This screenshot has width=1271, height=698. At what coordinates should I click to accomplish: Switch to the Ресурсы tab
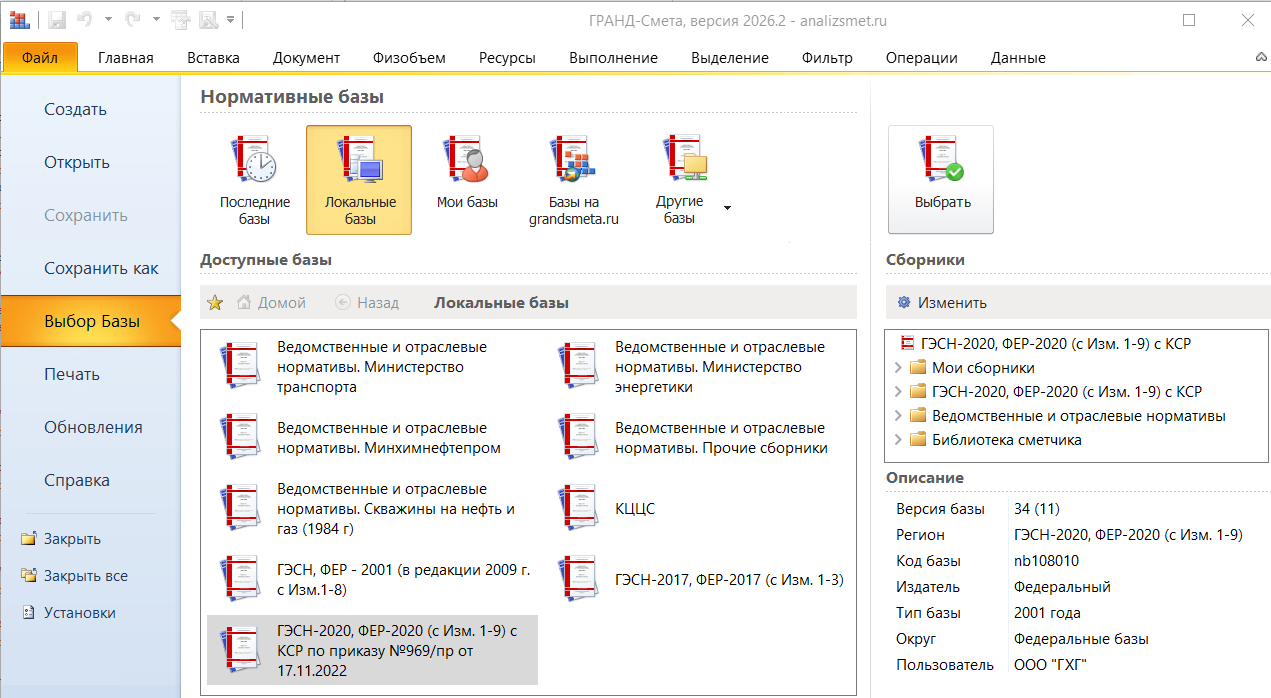click(507, 57)
